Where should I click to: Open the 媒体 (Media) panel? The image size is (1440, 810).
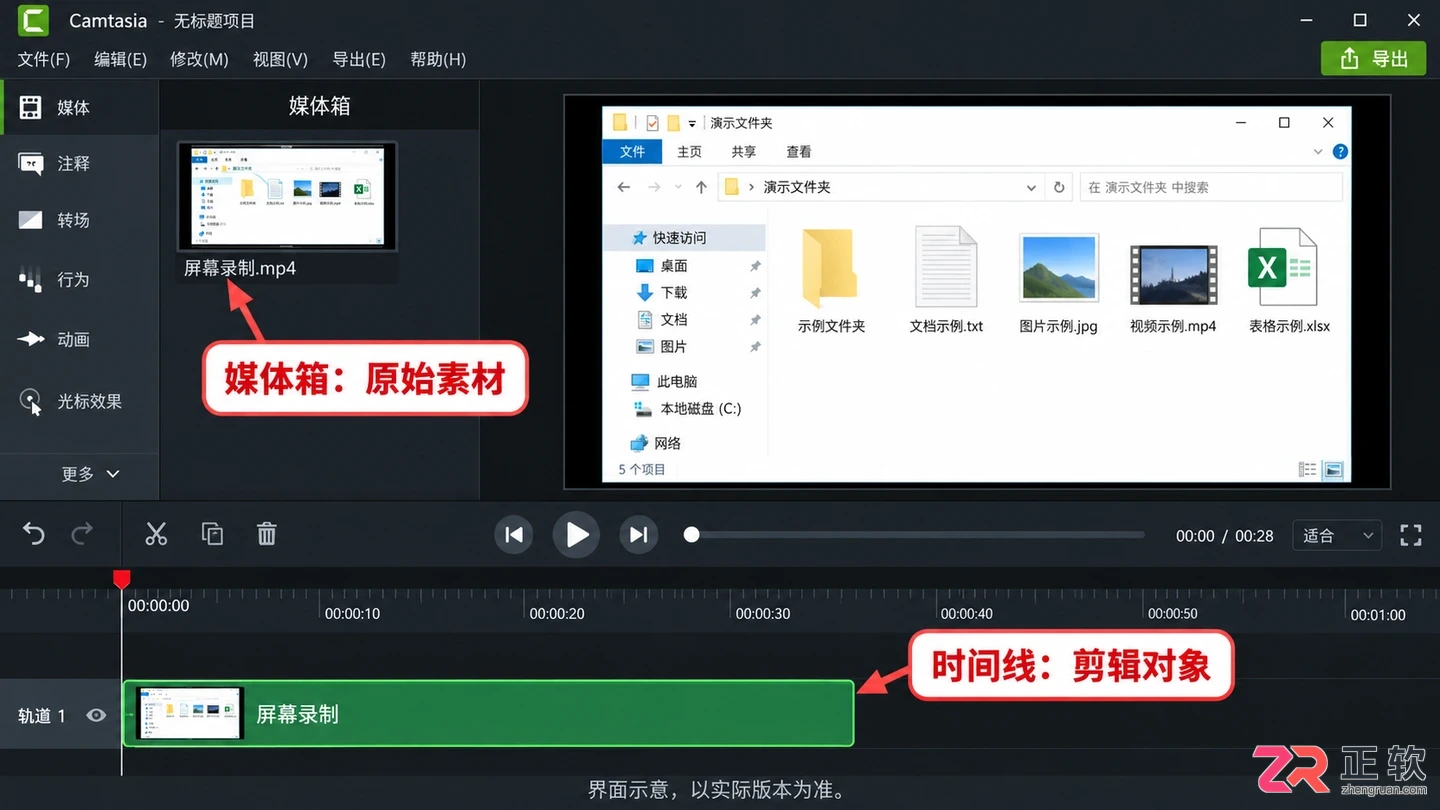click(x=78, y=107)
